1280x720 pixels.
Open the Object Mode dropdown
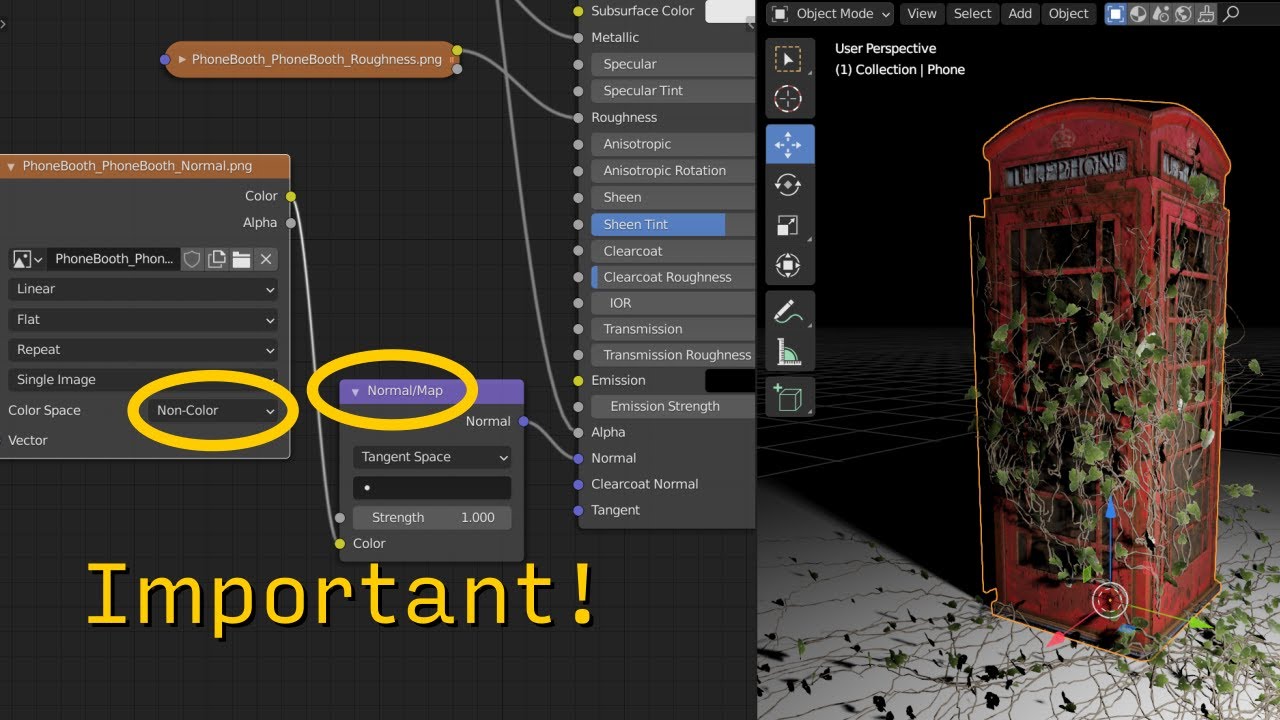(x=829, y=14)
